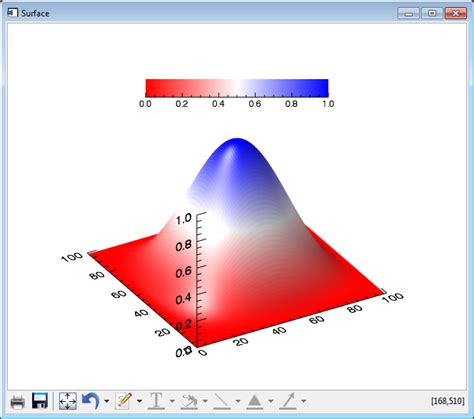Open the arrow annotation tool dropdown
This screenshot has width=474, height=419.
303,401
